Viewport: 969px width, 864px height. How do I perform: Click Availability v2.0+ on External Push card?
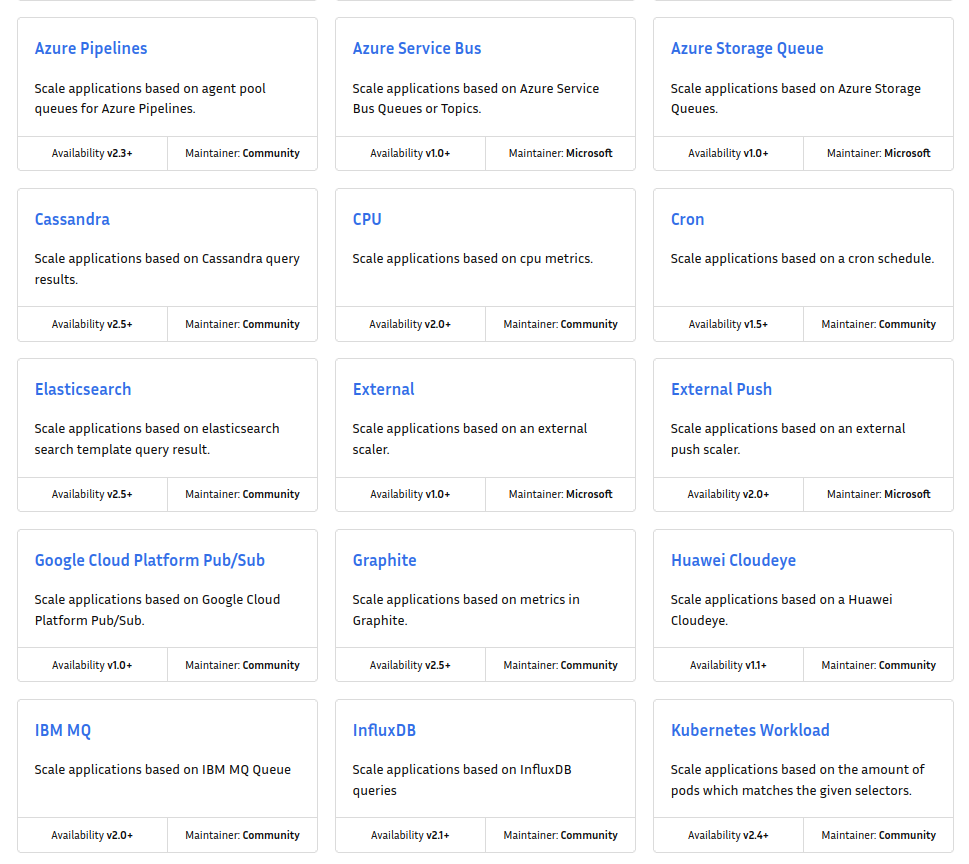[729, 494]
